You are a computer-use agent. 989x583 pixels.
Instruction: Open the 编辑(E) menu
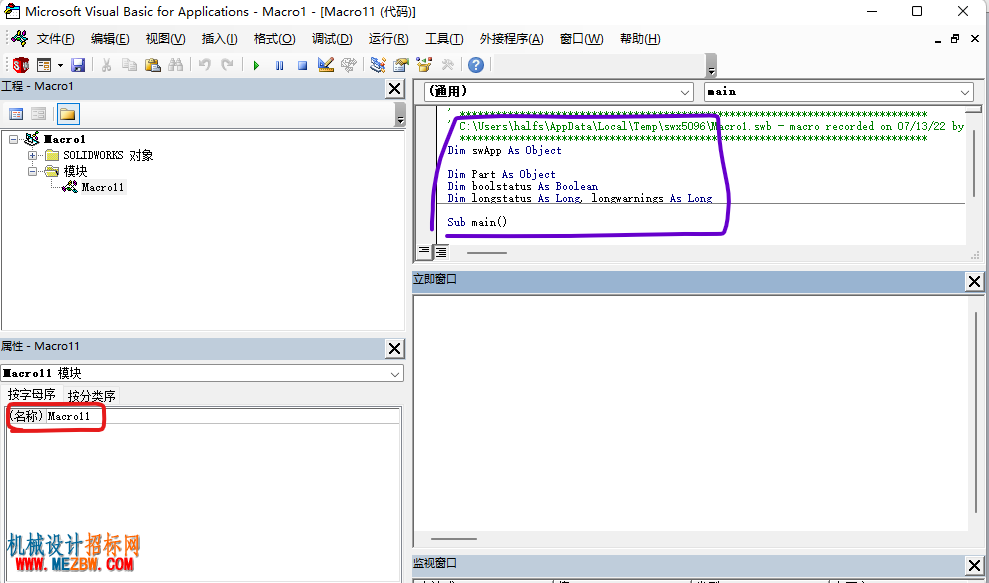coord(110,38)
